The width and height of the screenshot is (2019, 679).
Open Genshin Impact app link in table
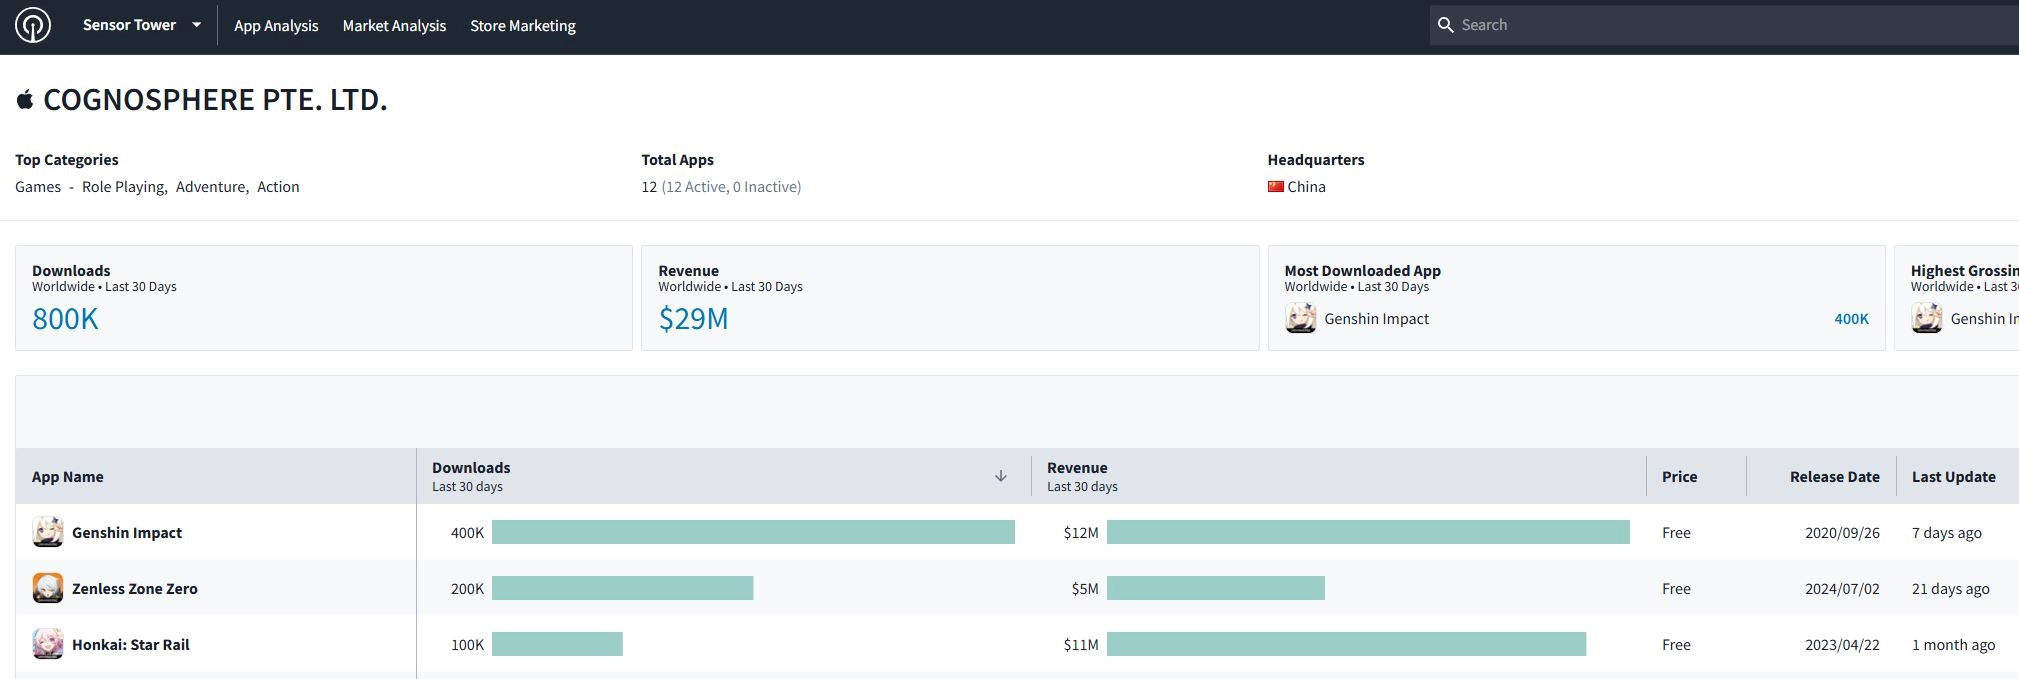[127, 533]
